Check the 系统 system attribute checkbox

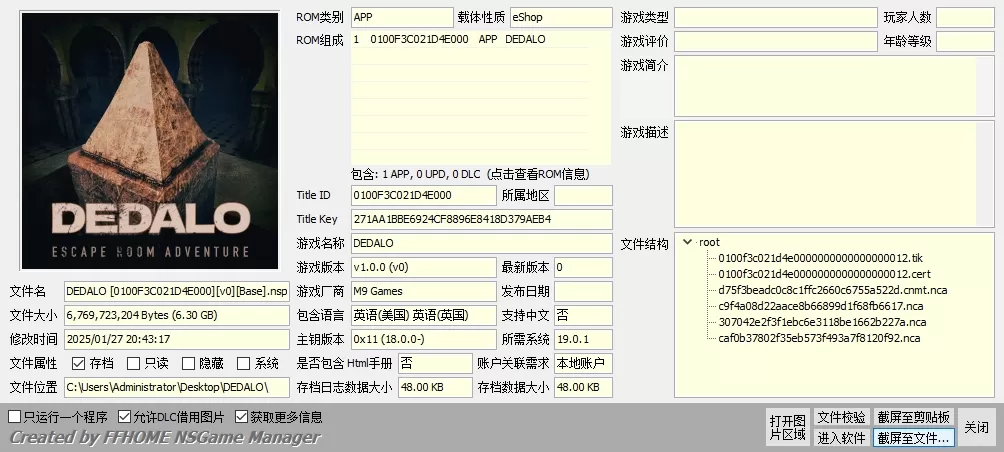pos(243,364)
